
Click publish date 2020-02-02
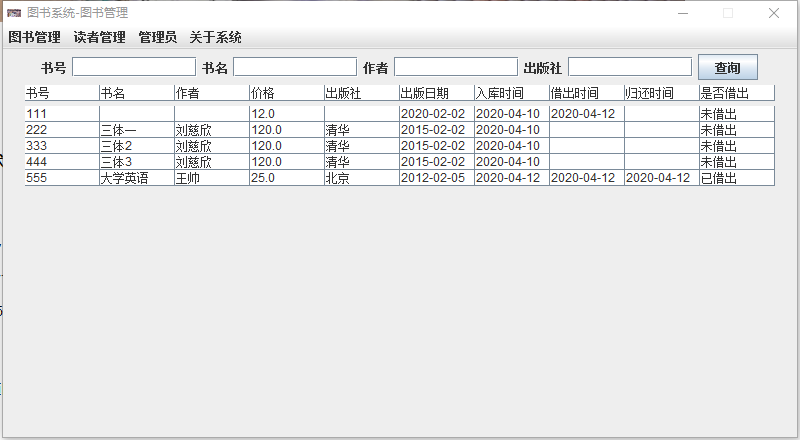coord(437,114)
